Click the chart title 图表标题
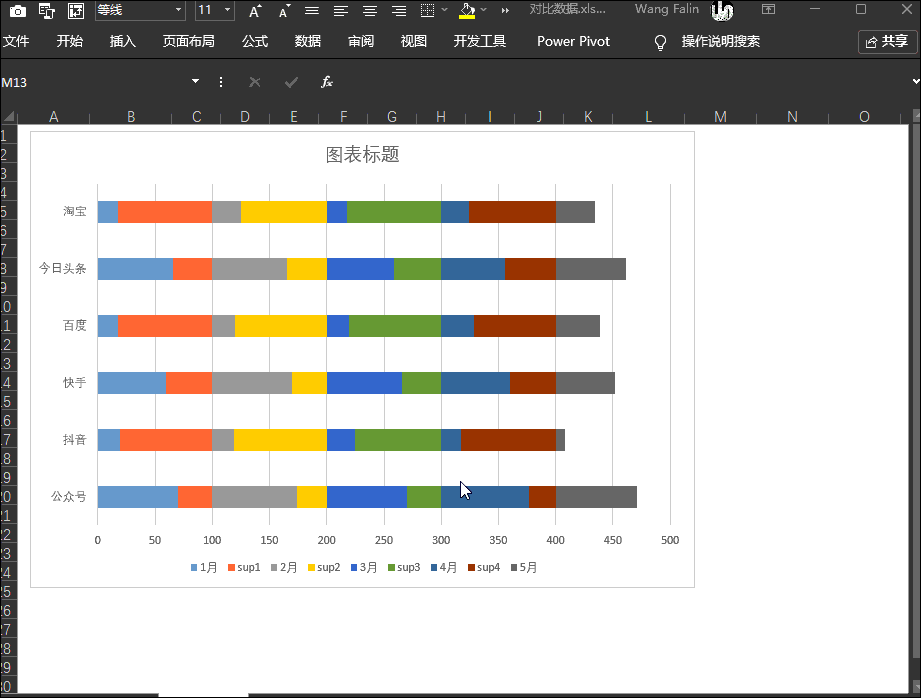This screenshot has width=921, height=698. [362, 155]
